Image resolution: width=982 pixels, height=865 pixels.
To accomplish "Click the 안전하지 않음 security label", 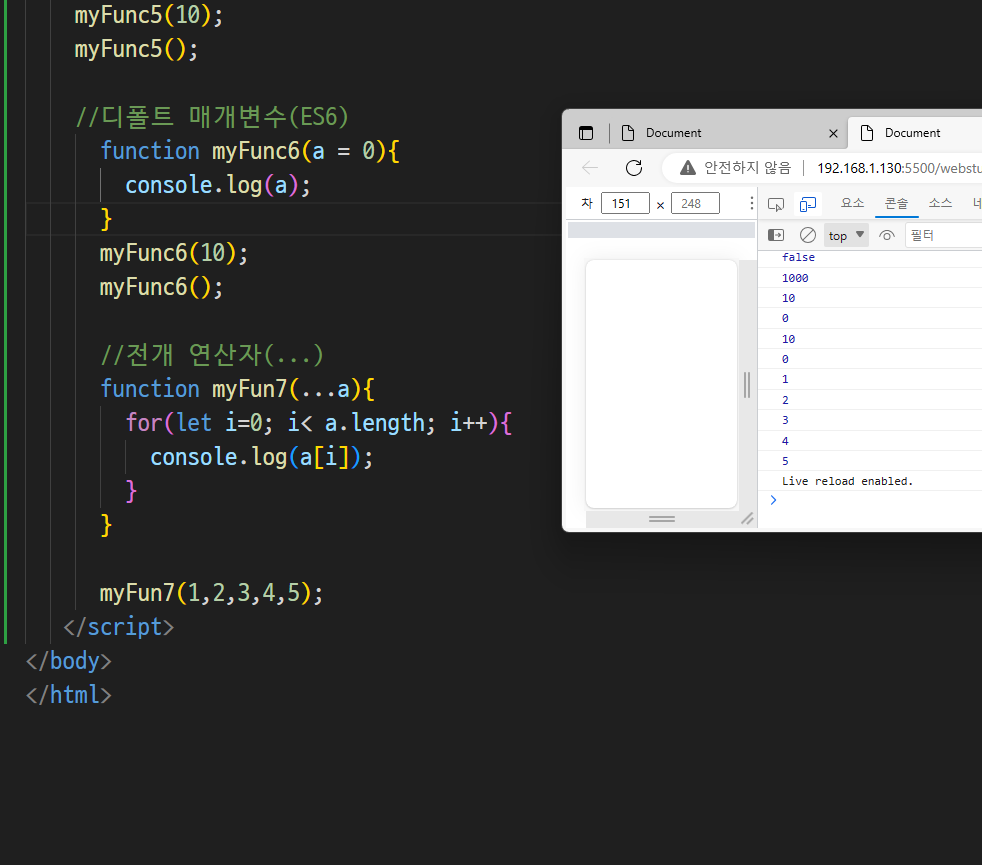I will click(x=747, y=168).
